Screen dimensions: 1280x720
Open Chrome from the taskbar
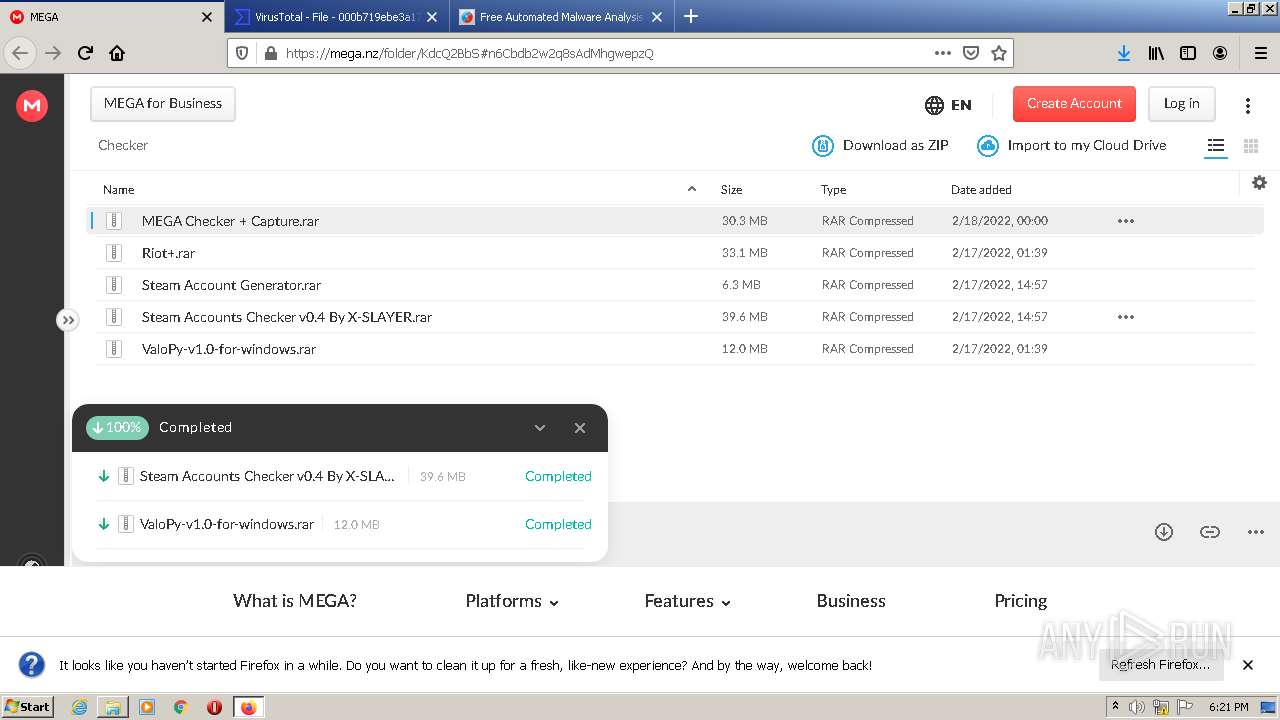coord(181,707)
